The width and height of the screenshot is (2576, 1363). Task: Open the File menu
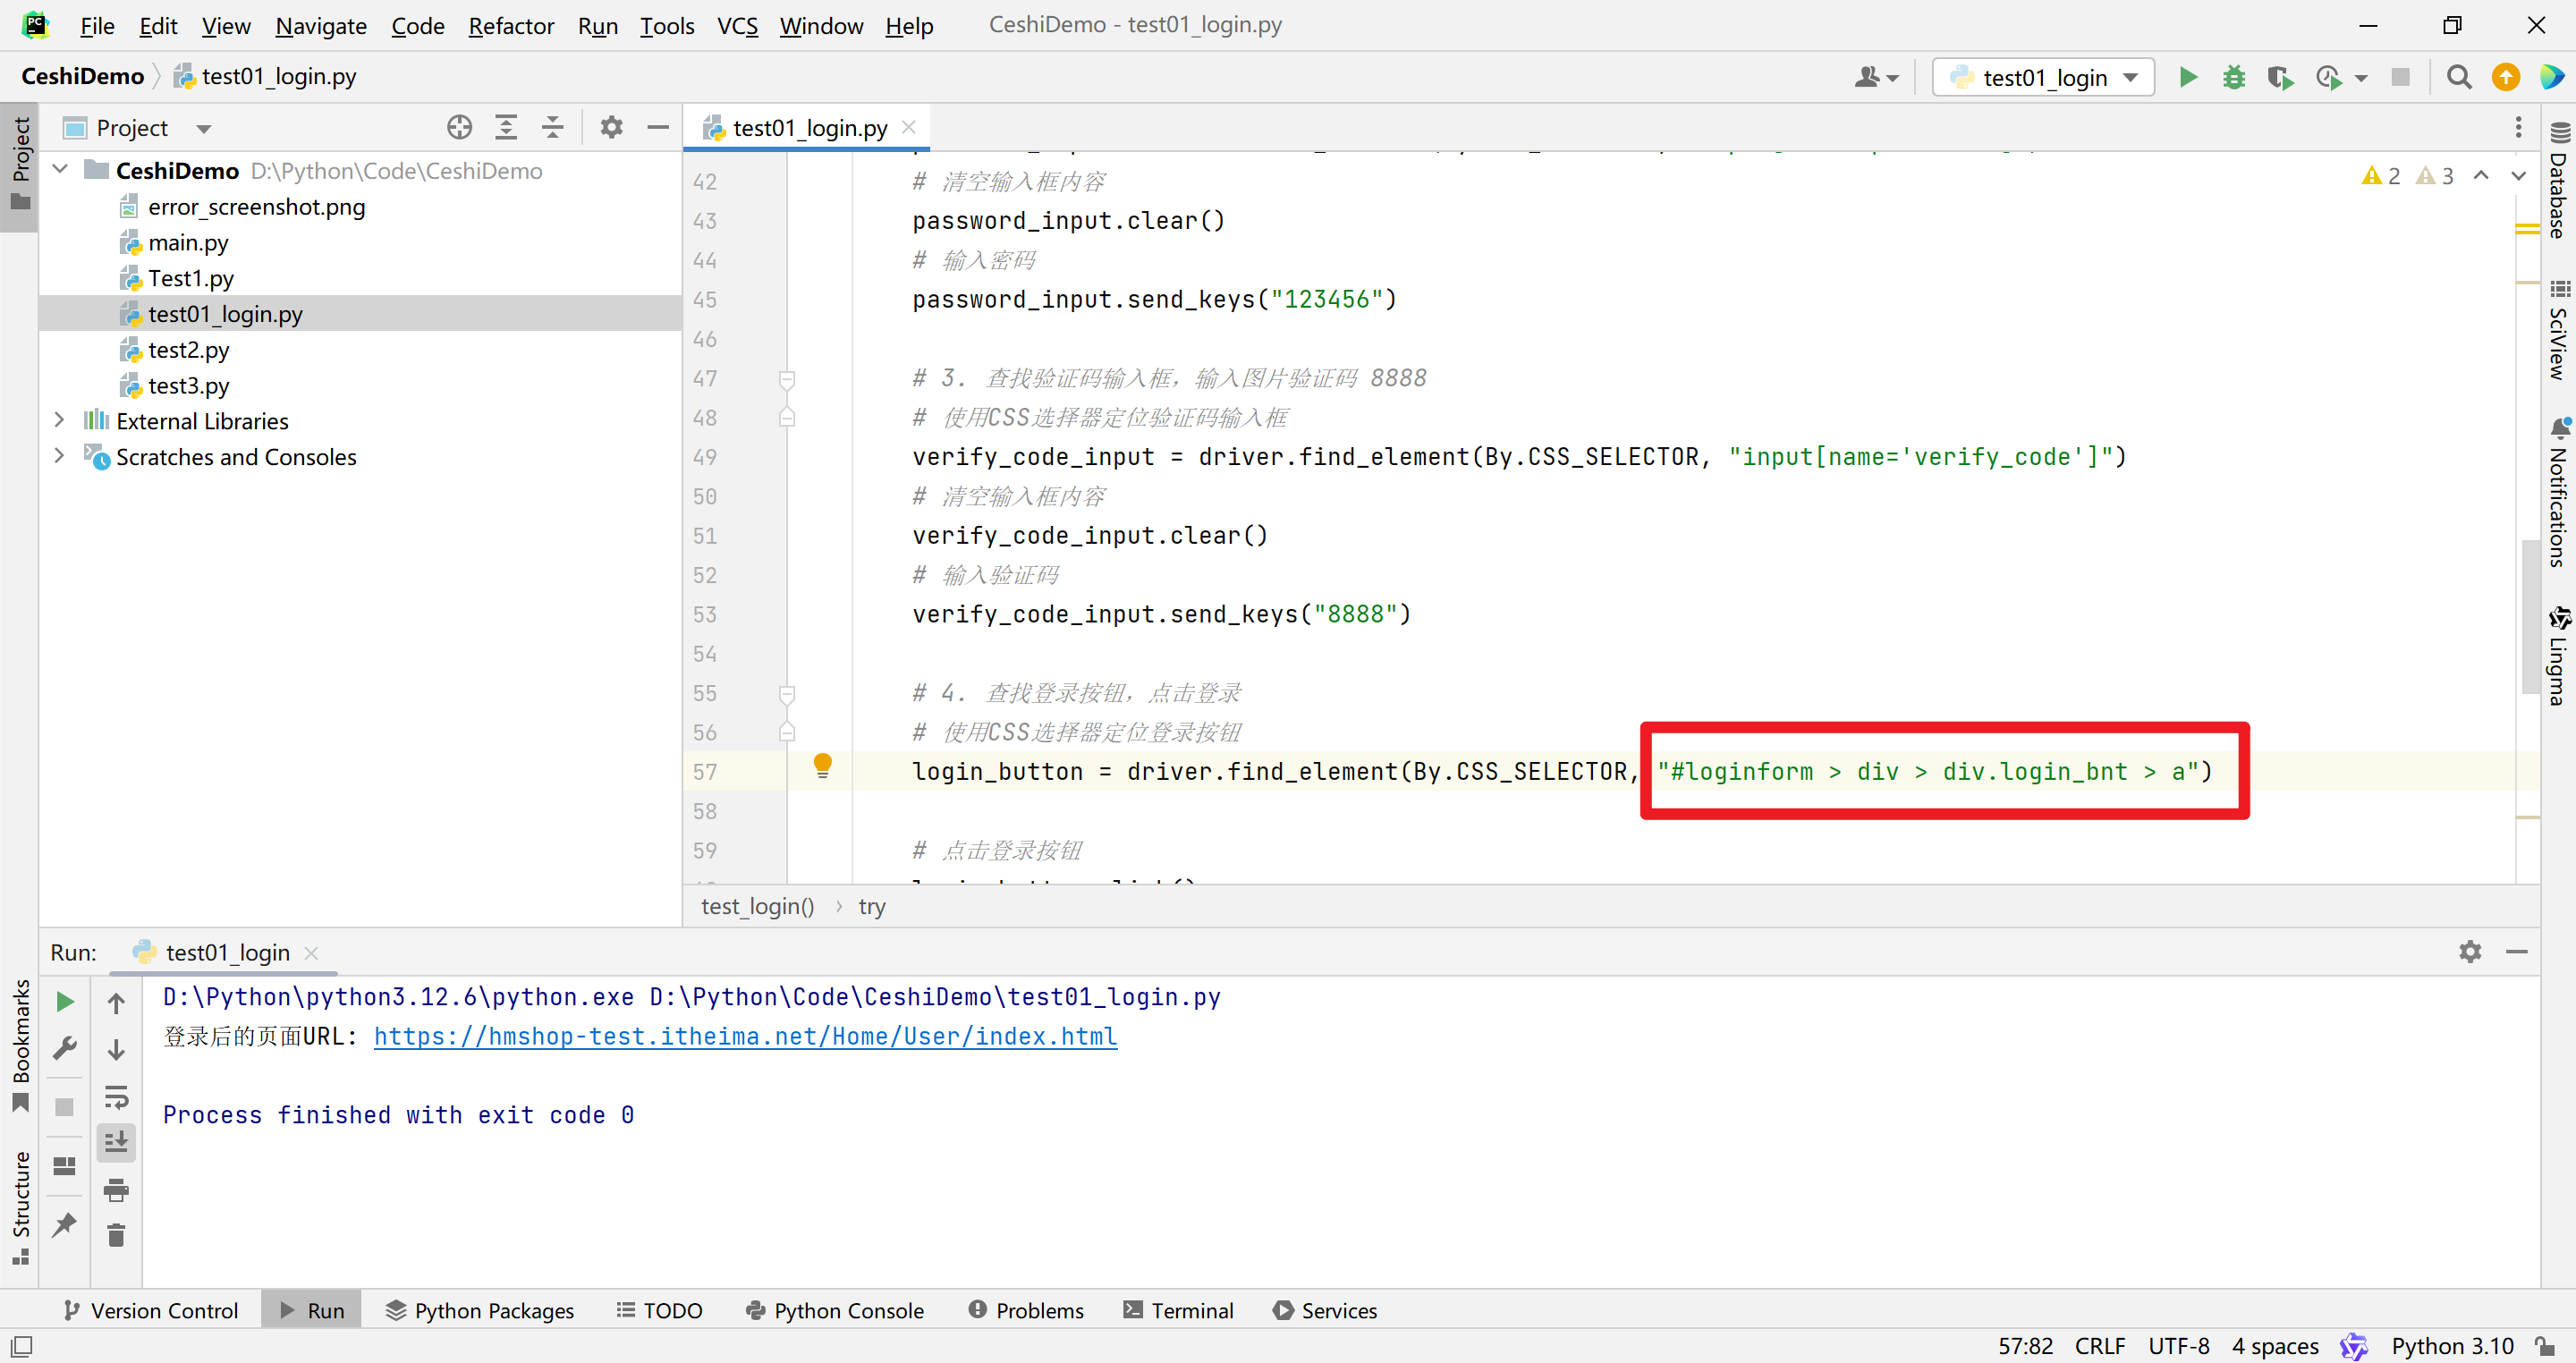coord(97,25)
